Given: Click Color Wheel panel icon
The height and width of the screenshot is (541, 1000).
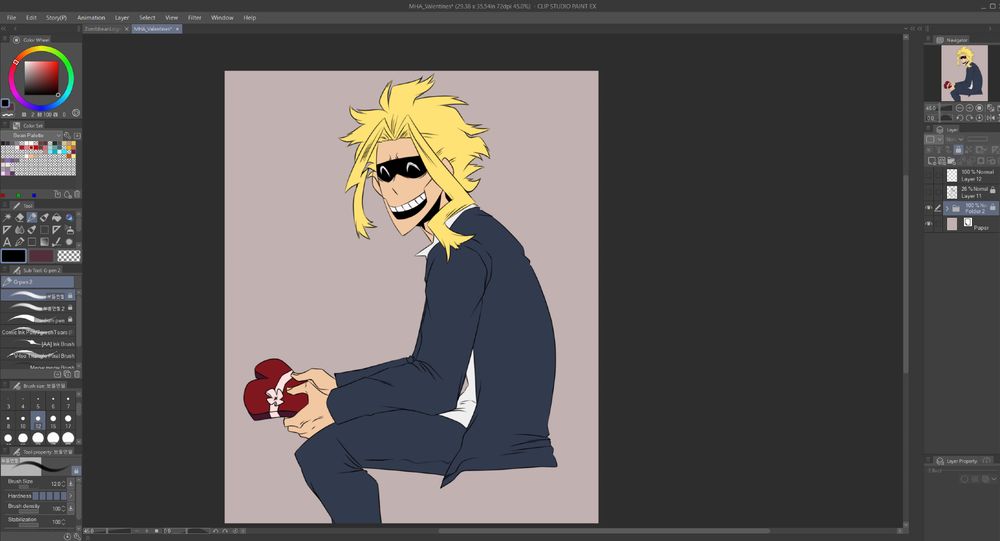Looking at the screenshot, I should point(16,40).
